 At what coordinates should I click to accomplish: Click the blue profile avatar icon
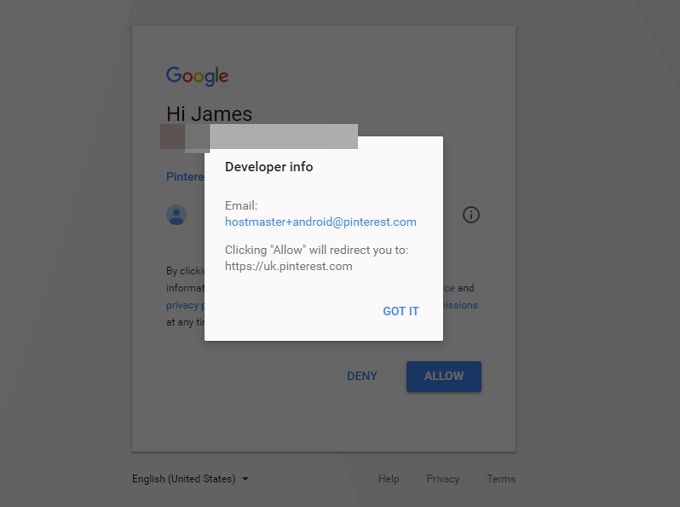click(177, 215)
